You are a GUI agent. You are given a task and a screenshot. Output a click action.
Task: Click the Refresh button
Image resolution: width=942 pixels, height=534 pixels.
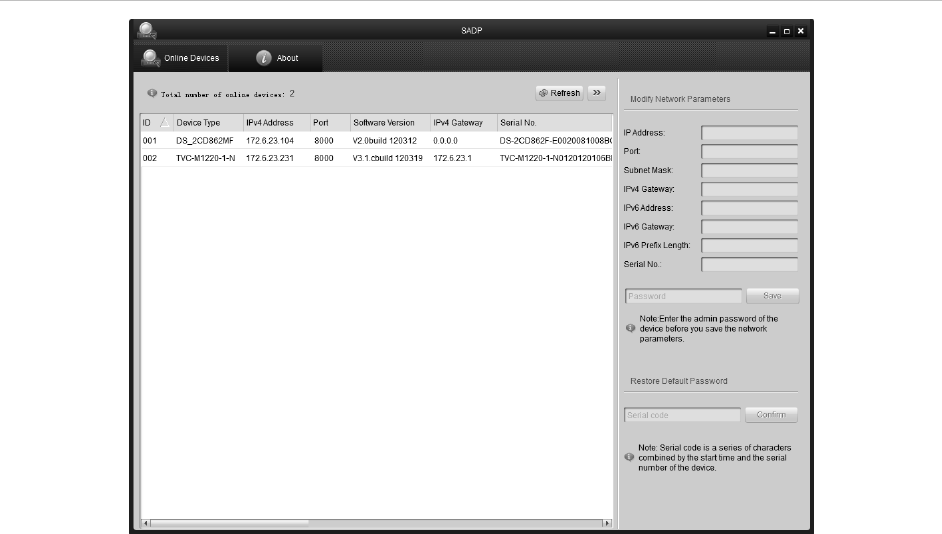[x=559, y=93]
